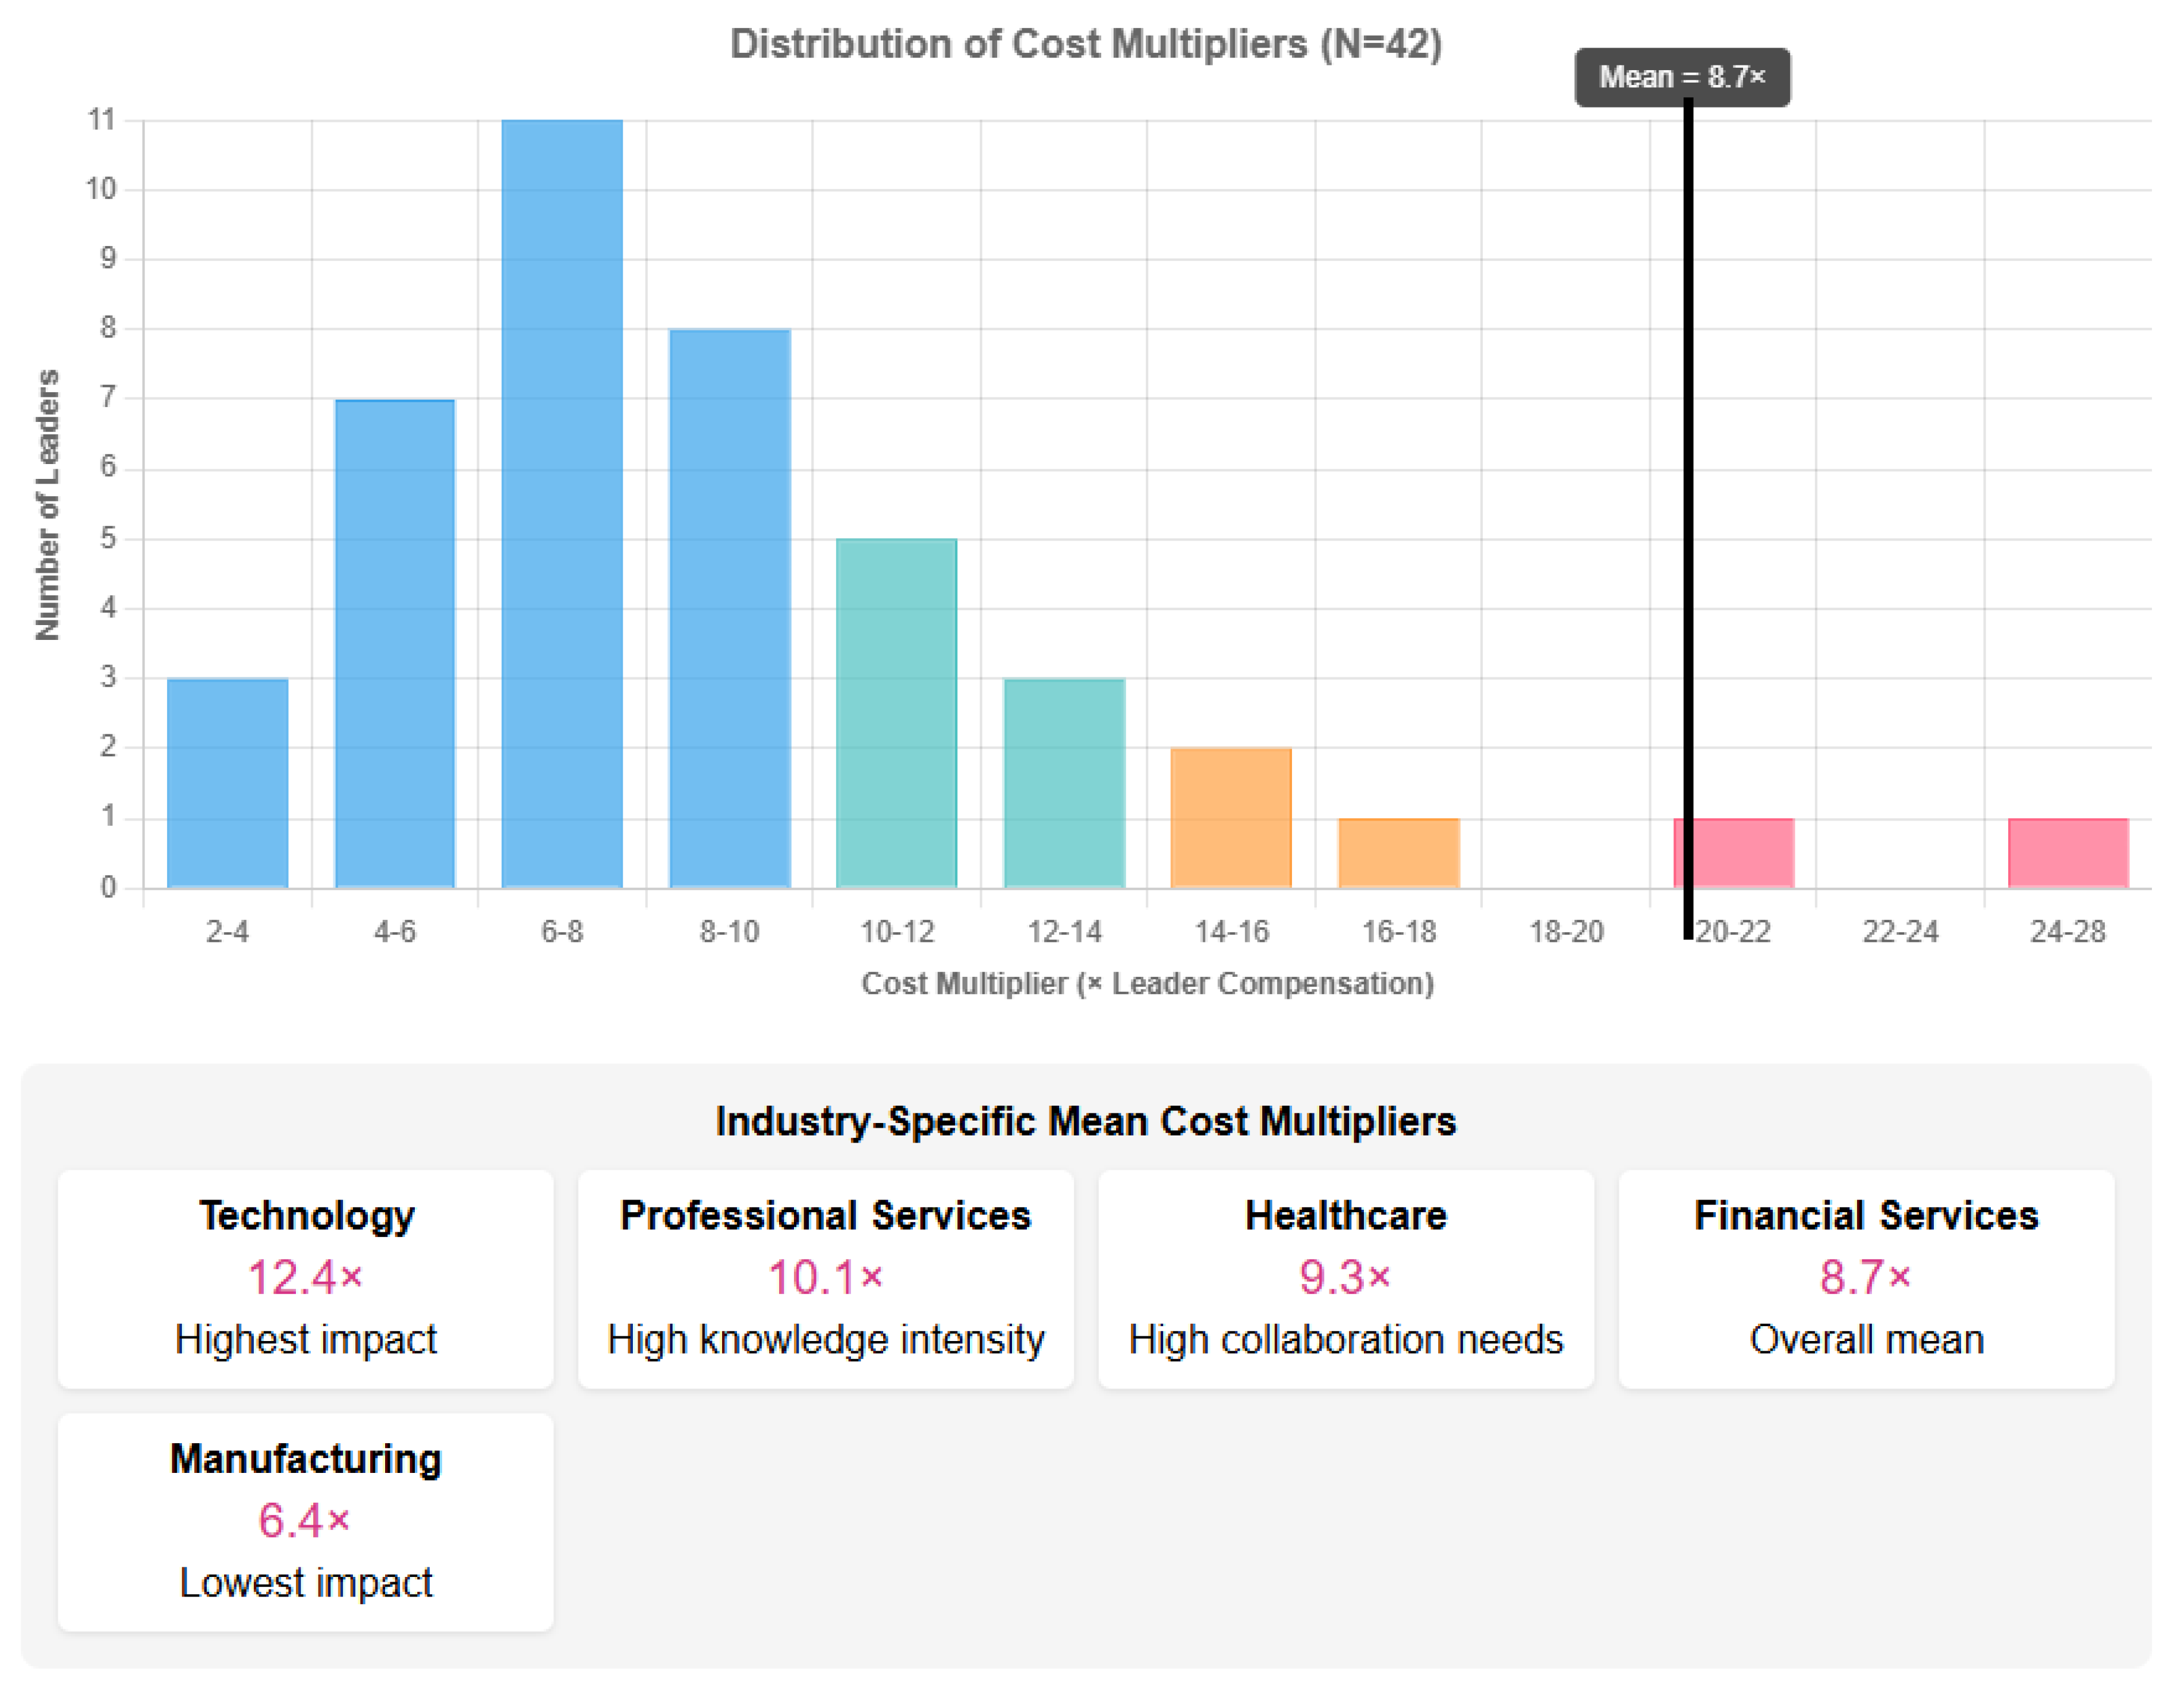The width and height of the screenshot is (2184, 1691).
Task: Click the Distribution of Cost Multipliers title
Action: click(x=1086, y=44)
